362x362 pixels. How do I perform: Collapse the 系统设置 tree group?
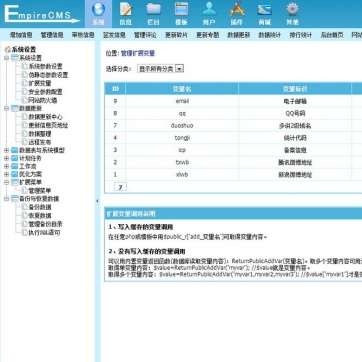click(x=6, y=58)
